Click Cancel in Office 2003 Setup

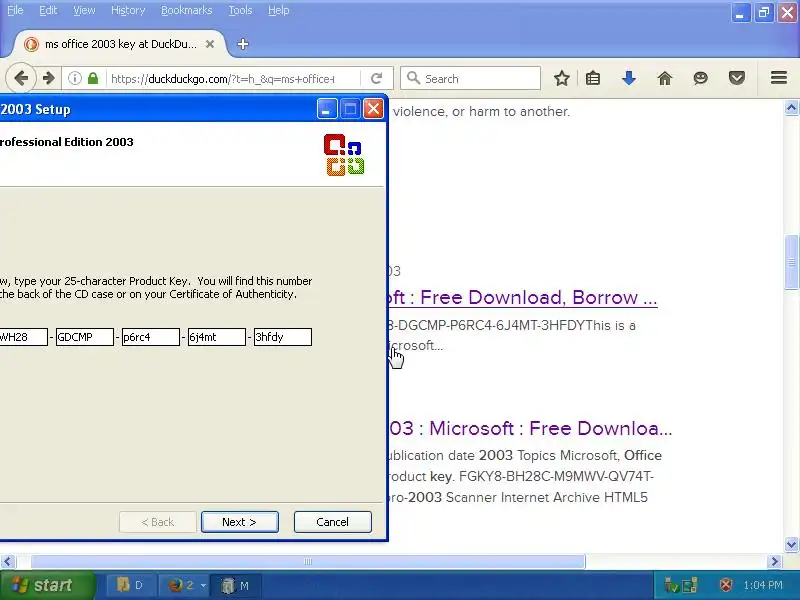pos(333,522)
